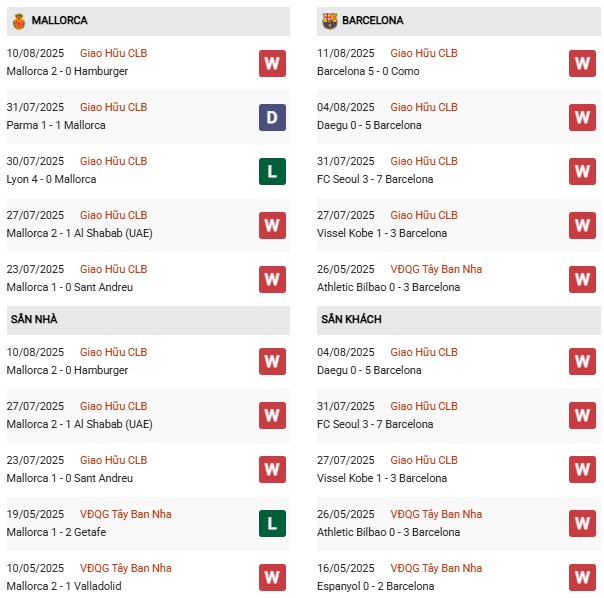The height and width of the screenshot is (598, 604).
Task: Click the W badge for Mallorca-Hamburger under Mallorca header
Action: click(272, 63)
